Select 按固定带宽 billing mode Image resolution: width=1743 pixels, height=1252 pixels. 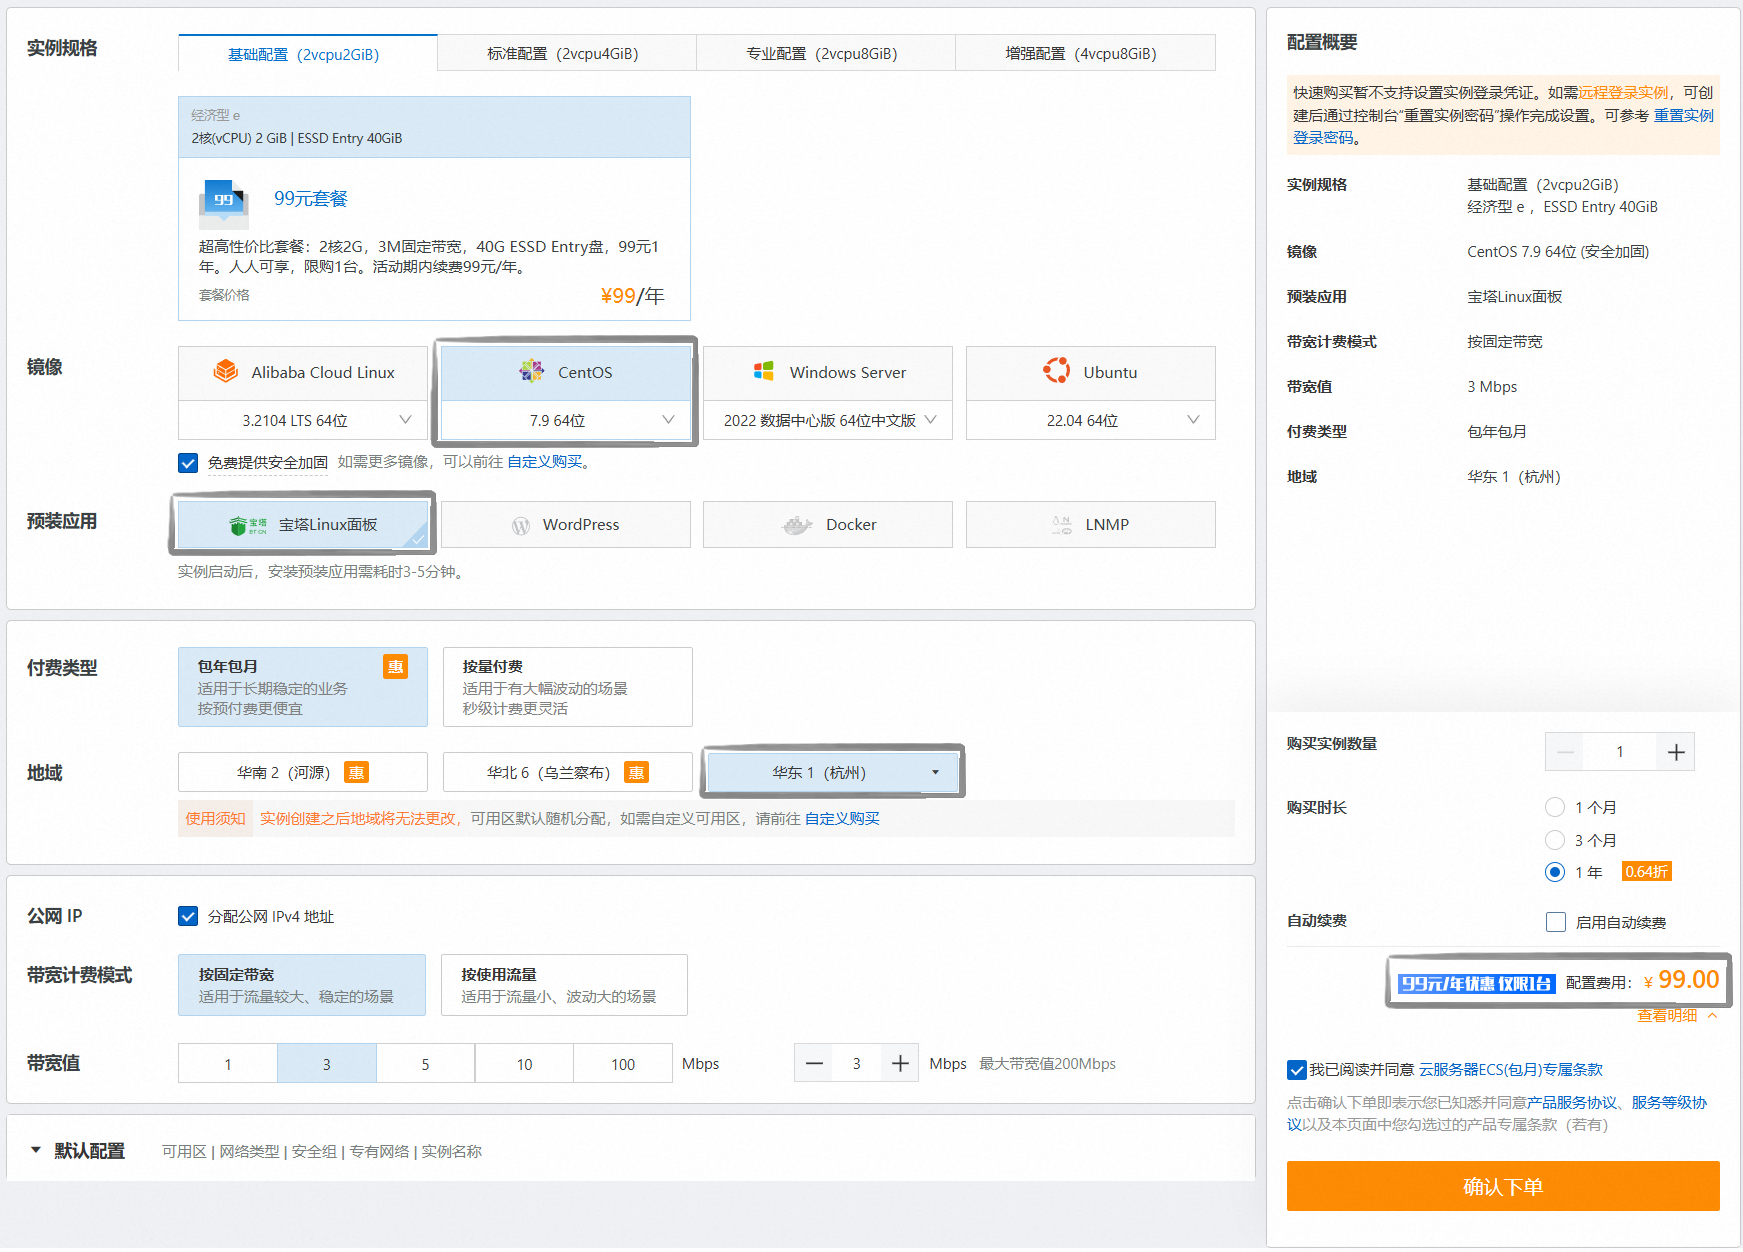pyautogui.click(x=302, y=985)
